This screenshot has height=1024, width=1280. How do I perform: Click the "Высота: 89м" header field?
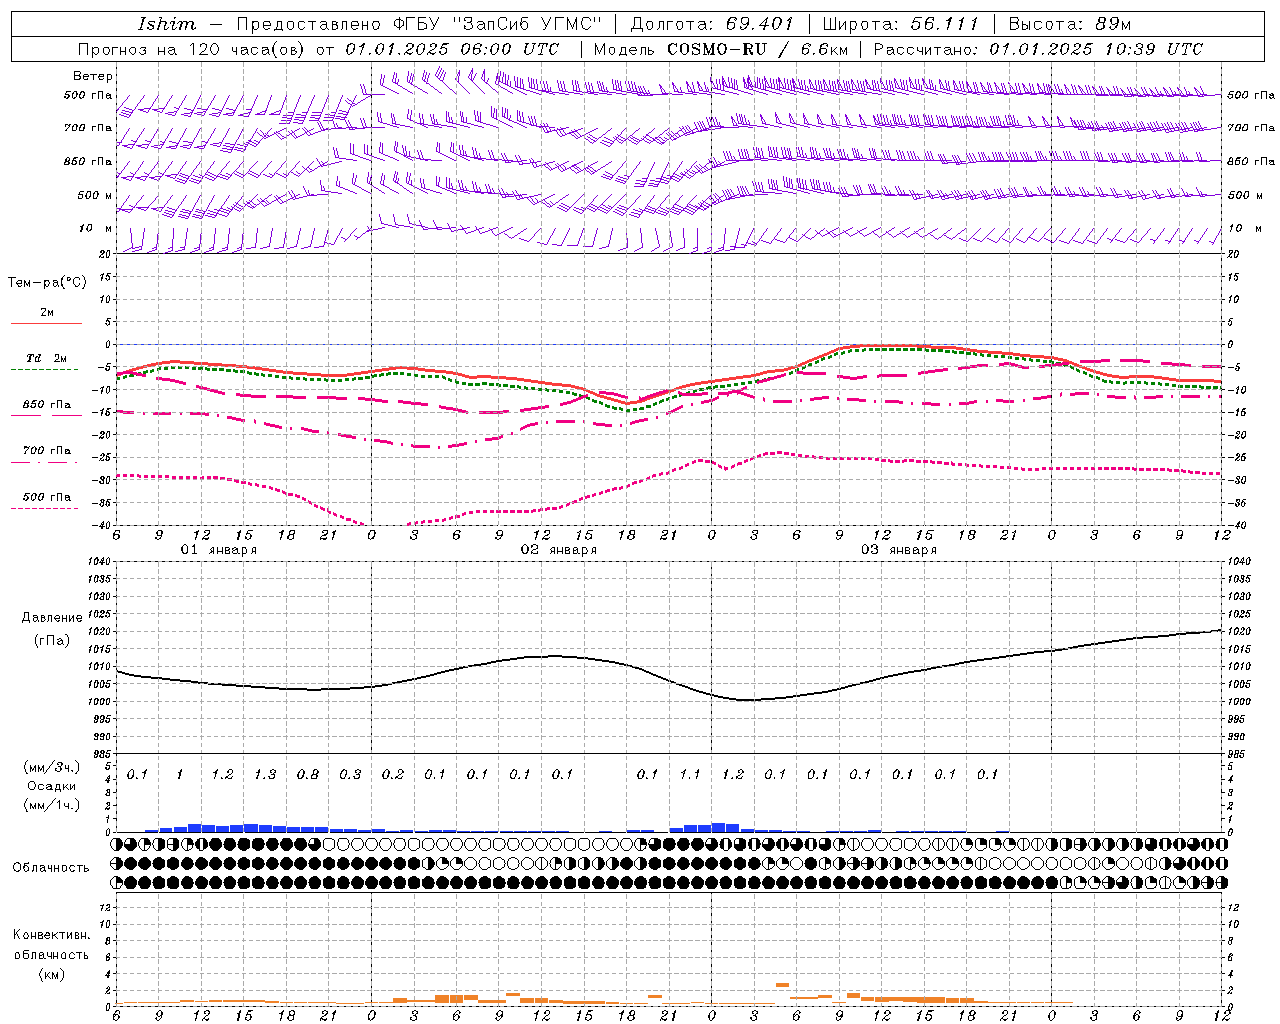tap(1069, 24)
